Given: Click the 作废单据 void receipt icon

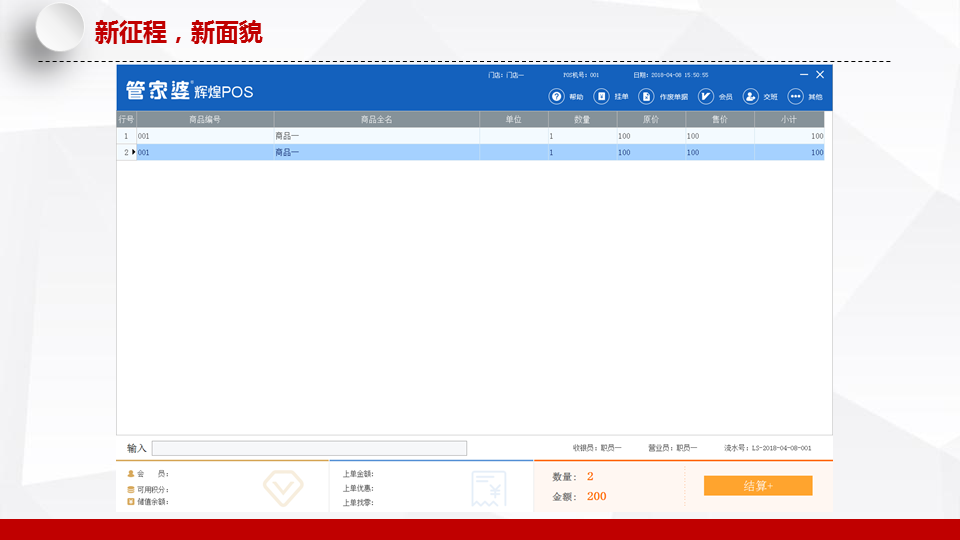Looking at the screenshot, I should click(646, 97).
